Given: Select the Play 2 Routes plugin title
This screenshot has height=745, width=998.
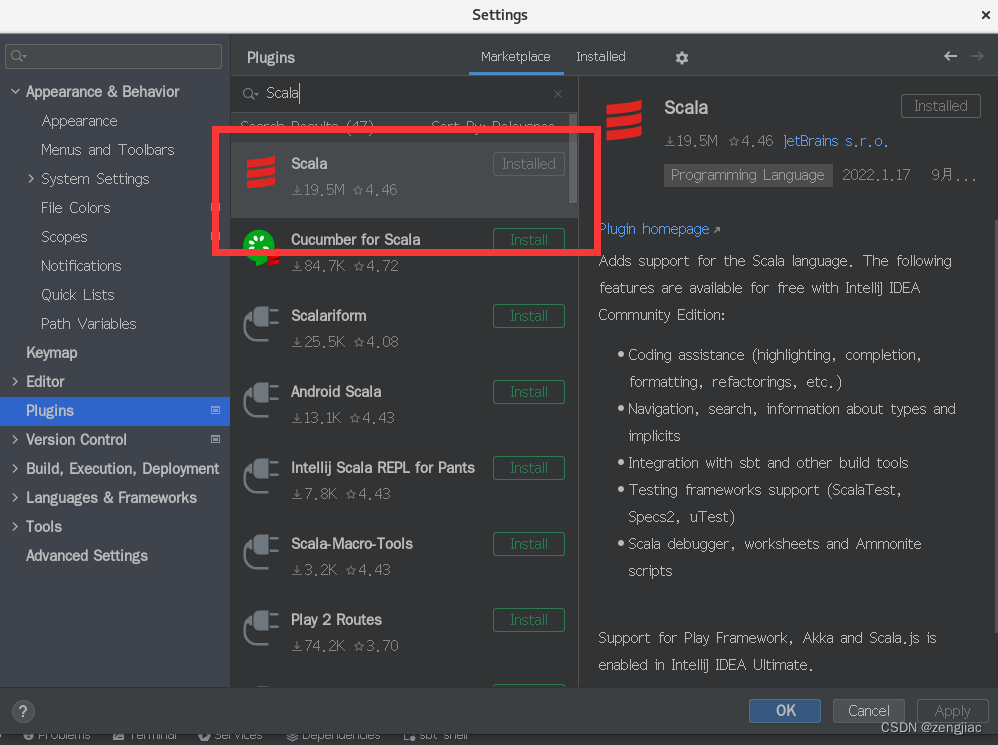Looking at the screenshot, I should (336, 620).
